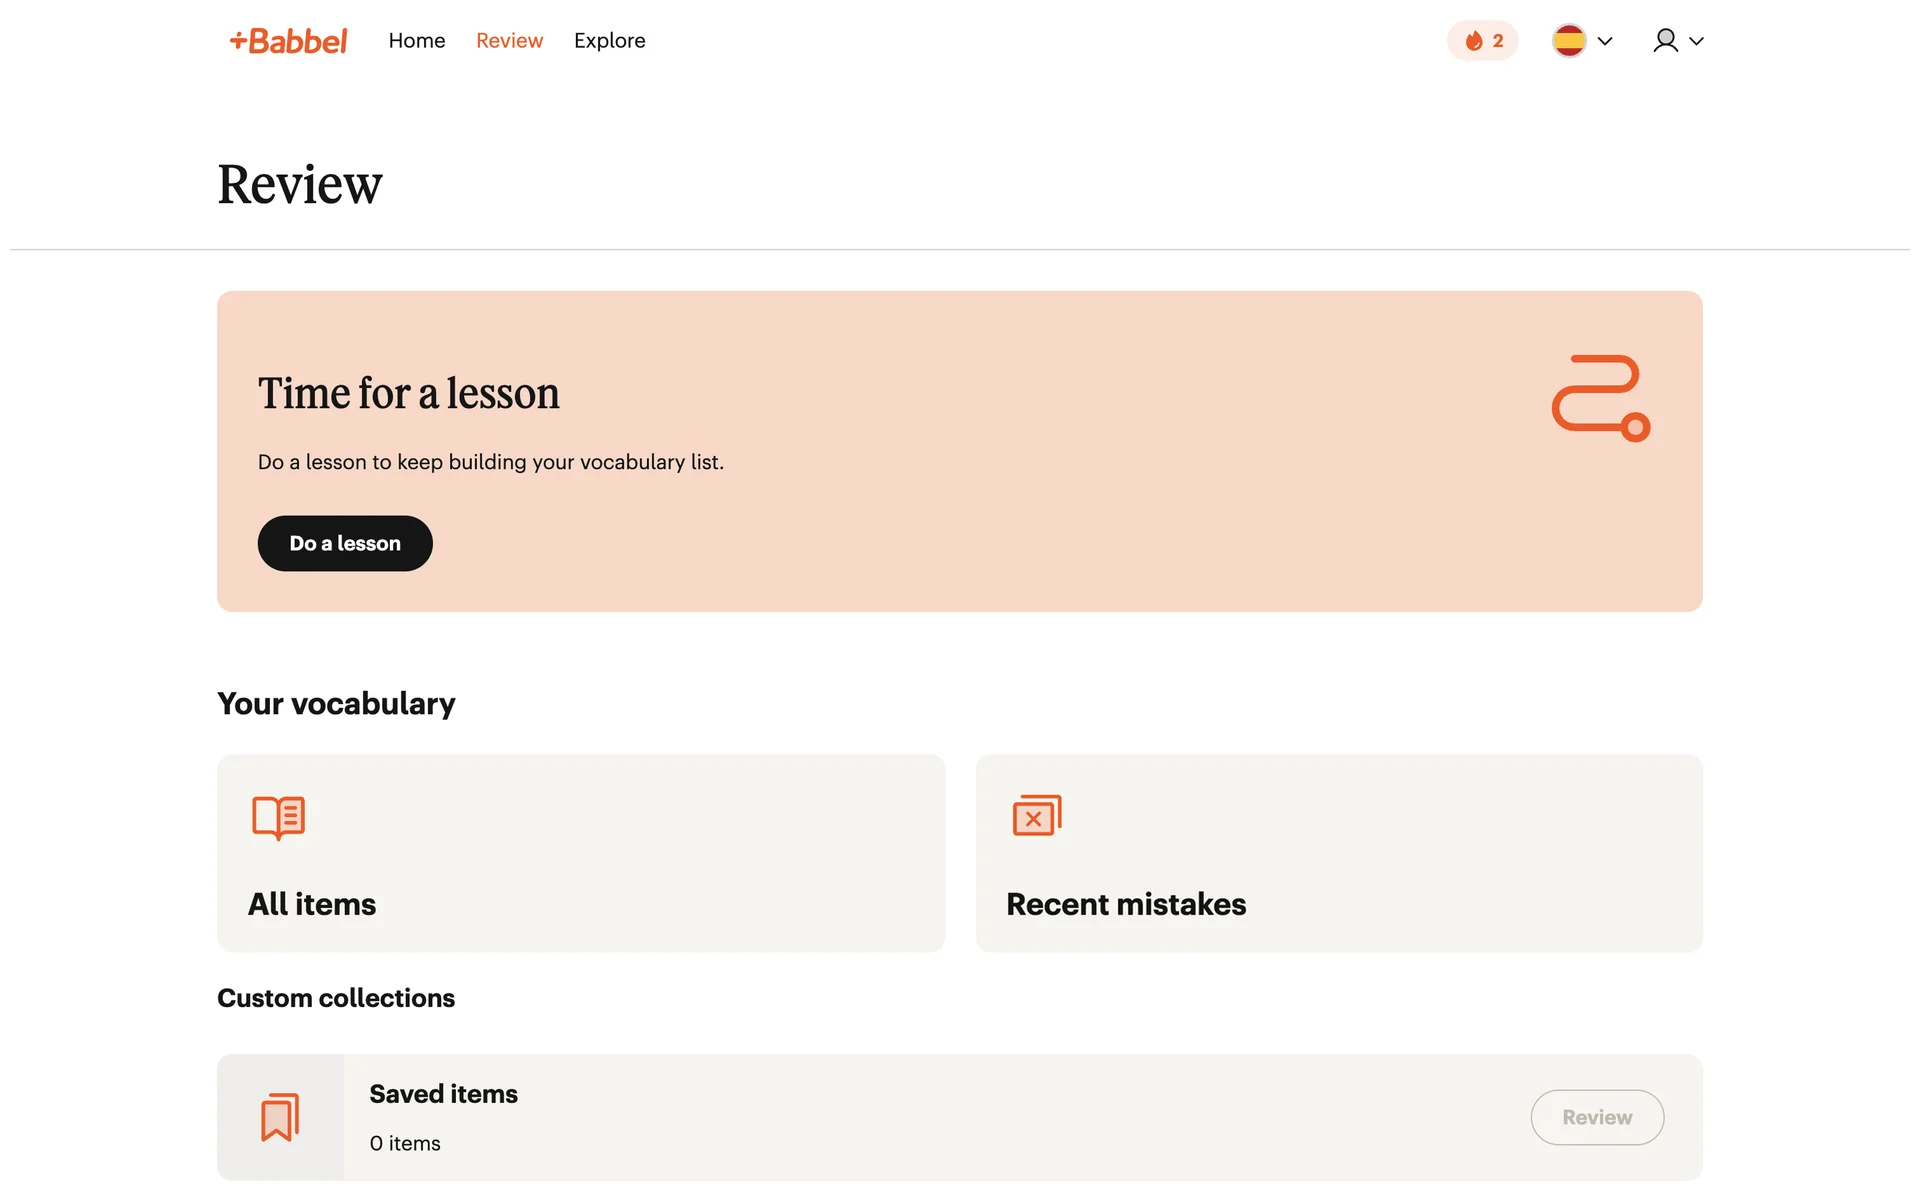Click the Time for a lesson heading

(408, 393)
